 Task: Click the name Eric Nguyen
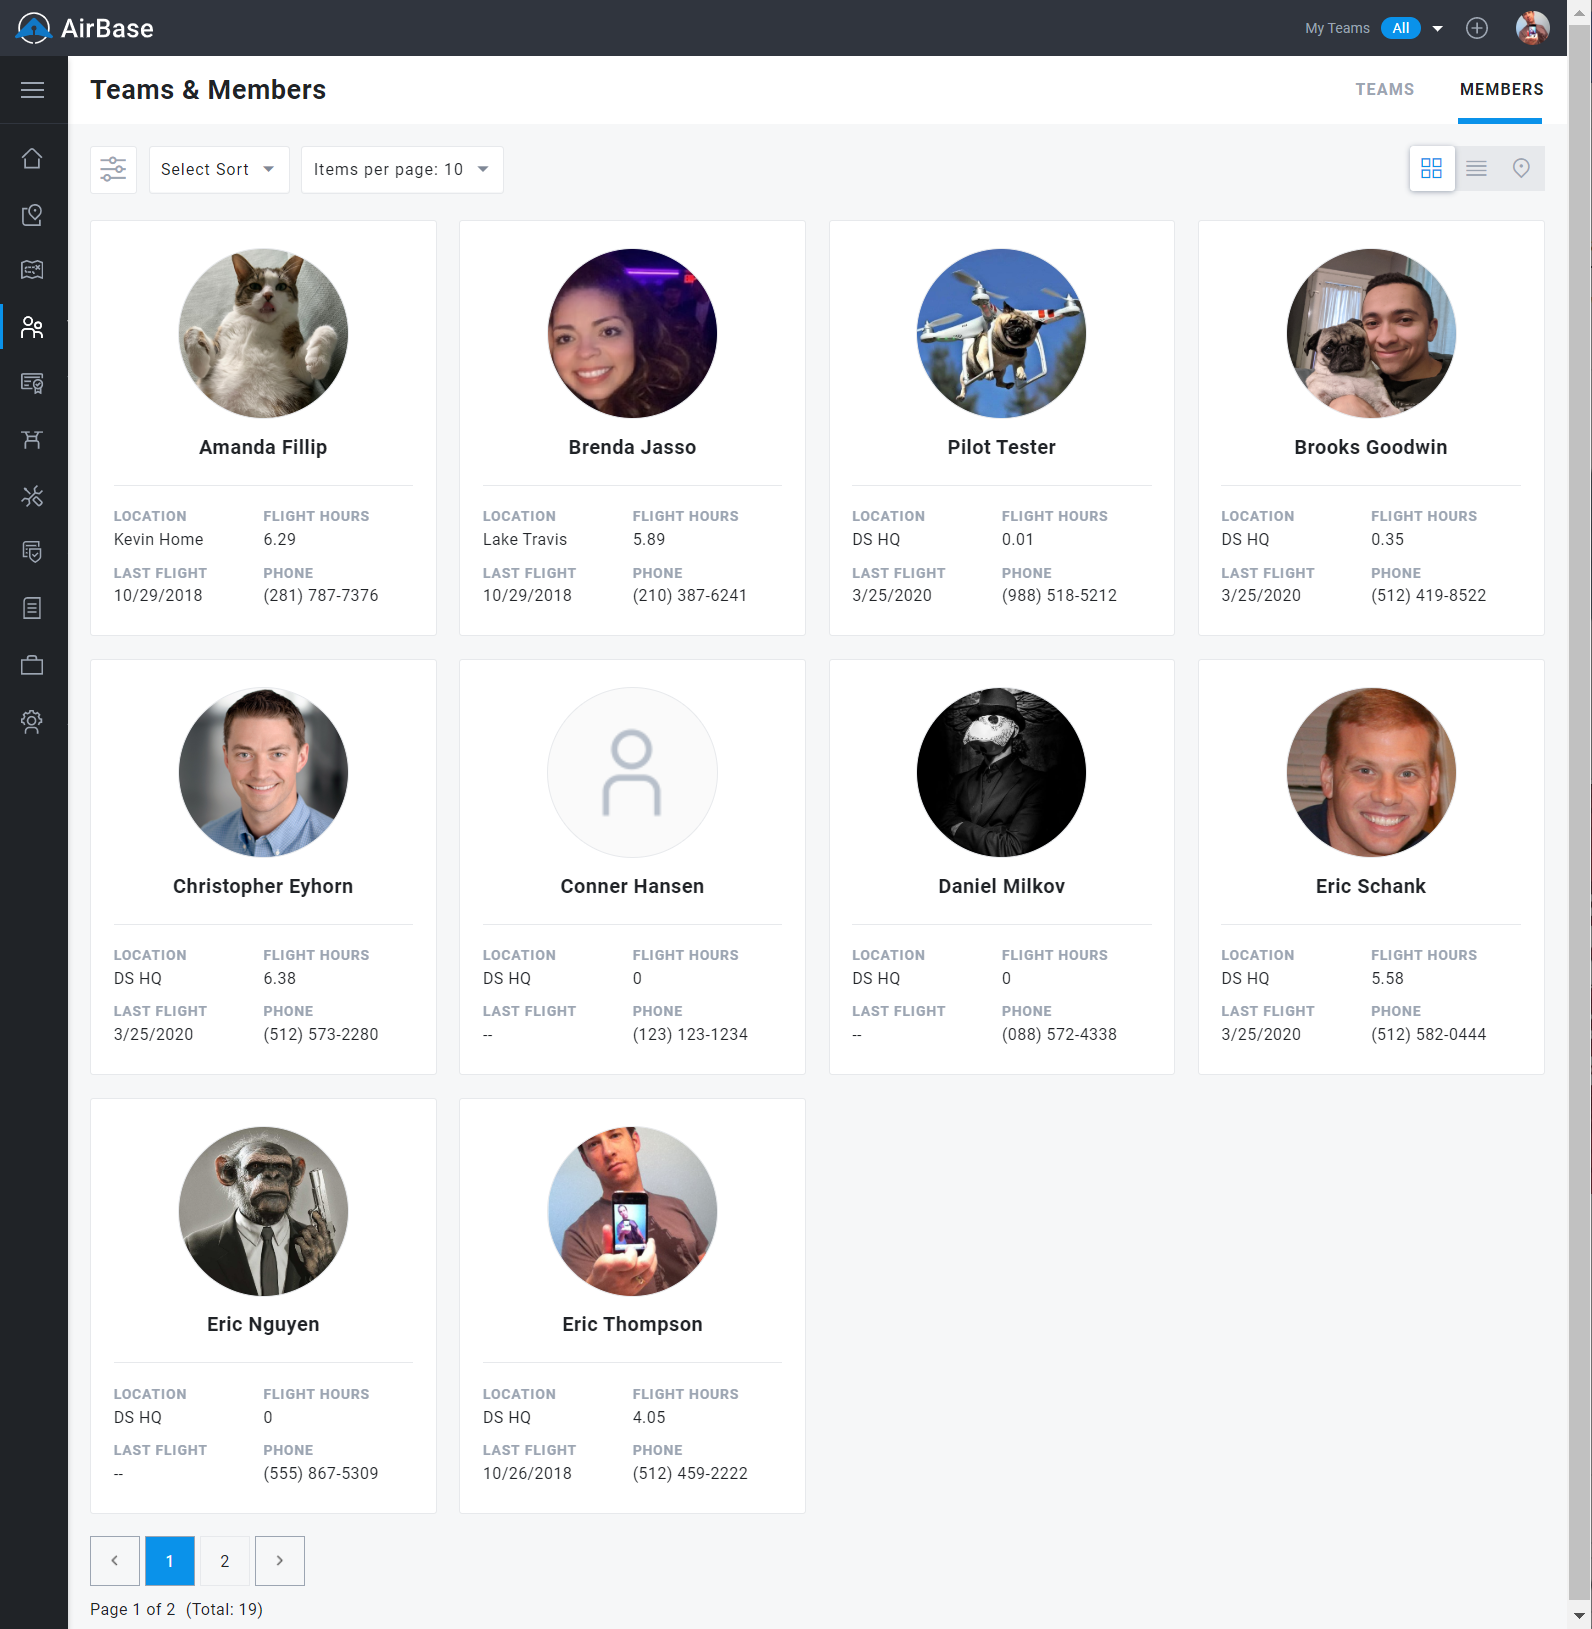[263, 1324]
